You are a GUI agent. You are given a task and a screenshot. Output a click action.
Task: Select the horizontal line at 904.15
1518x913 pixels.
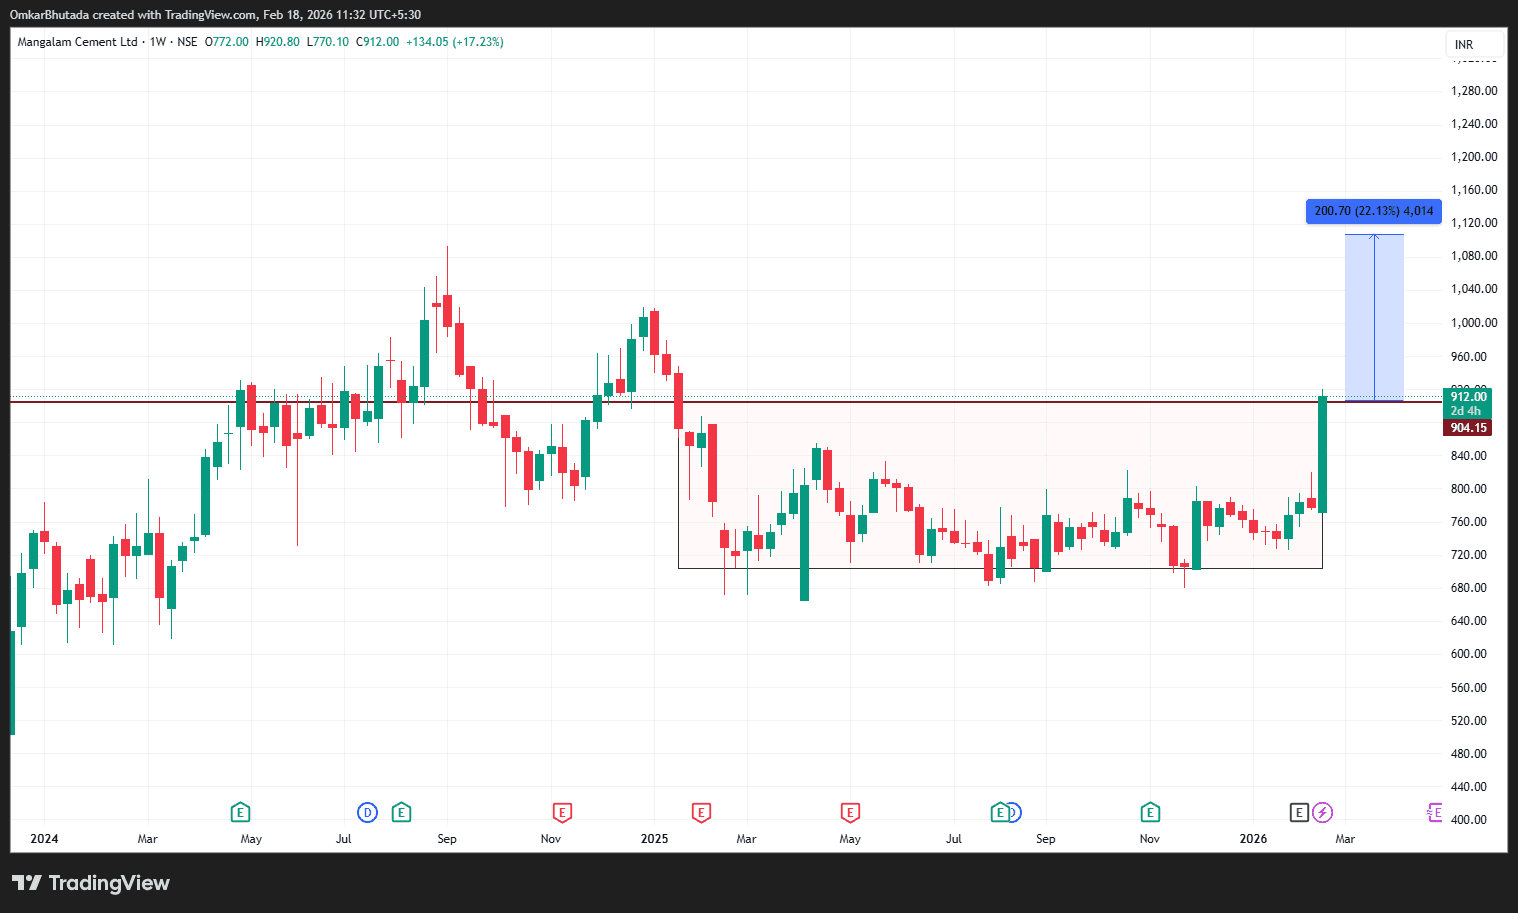pyautogui.click(x=725, y=401)
